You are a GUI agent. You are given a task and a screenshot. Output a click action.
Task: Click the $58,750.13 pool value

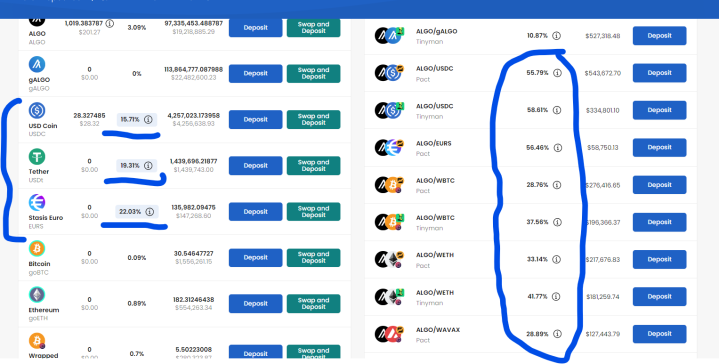pyautogui.click(x=603, y=148)
